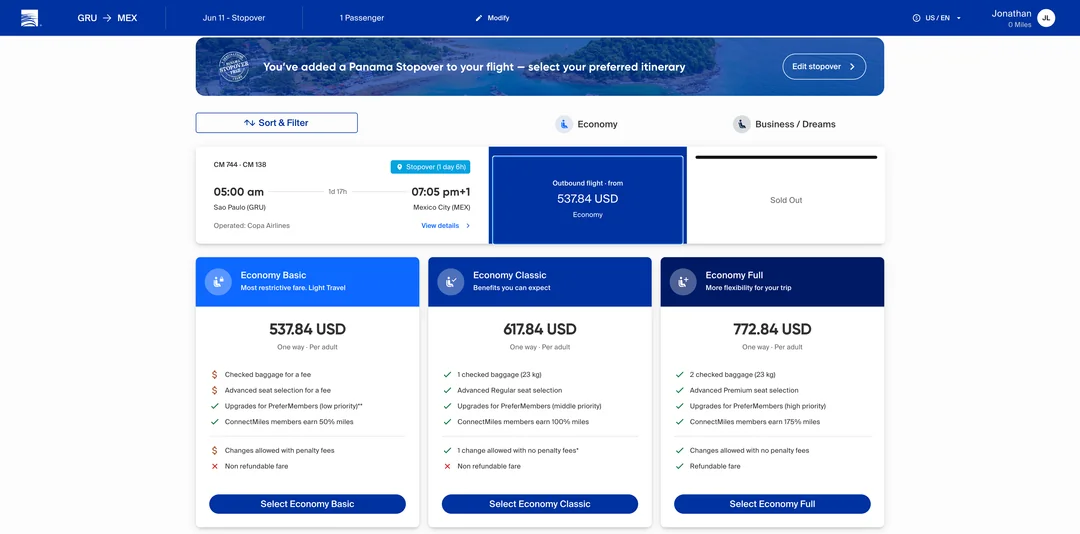The width and height of the screenshot is (1080, 534).
Task: Click Jun 11 - Stopover in header
Action: pos(233,18)
